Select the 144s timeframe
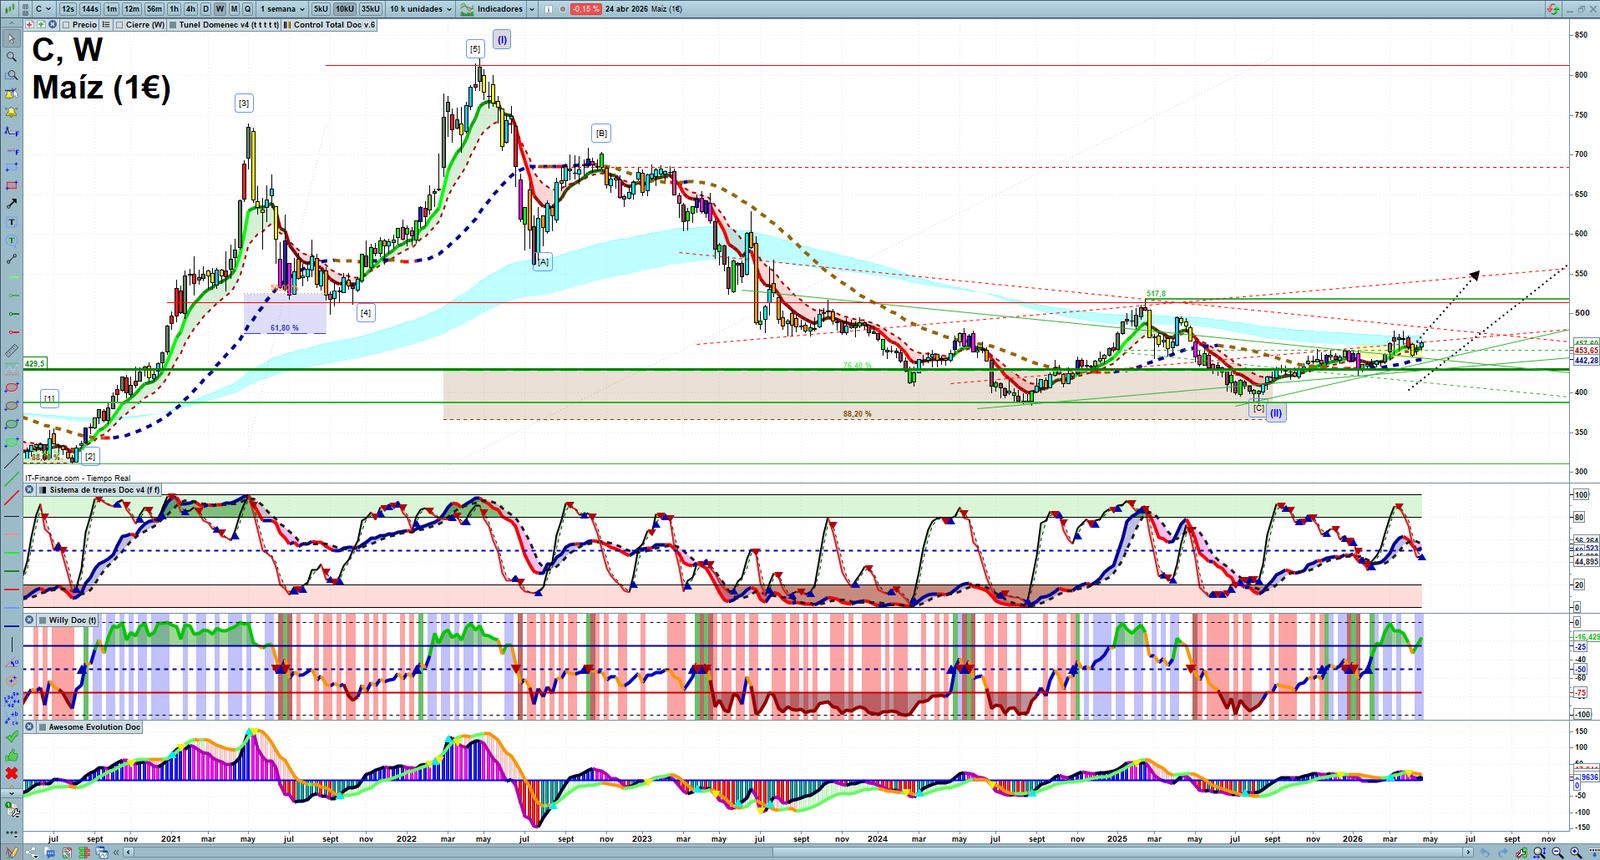Screen dimensions: 1600x860 click(x=90, y=9)
